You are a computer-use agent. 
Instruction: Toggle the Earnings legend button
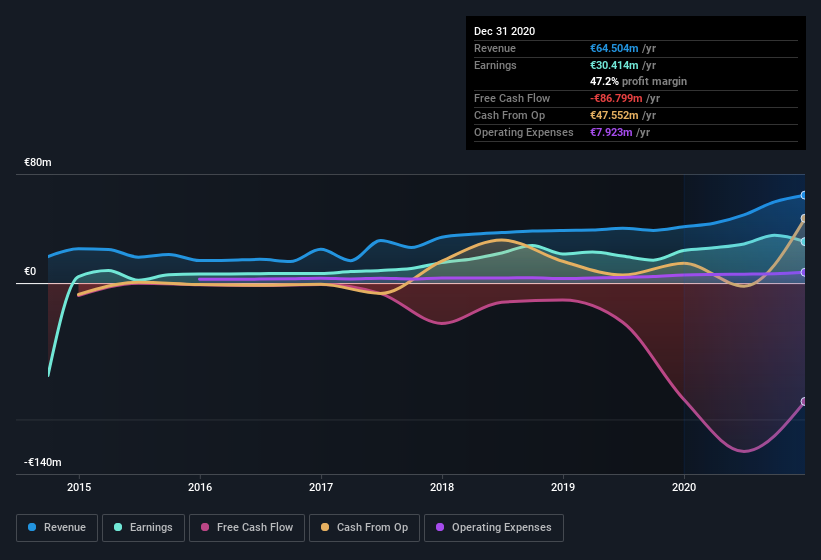click(143, 528)
